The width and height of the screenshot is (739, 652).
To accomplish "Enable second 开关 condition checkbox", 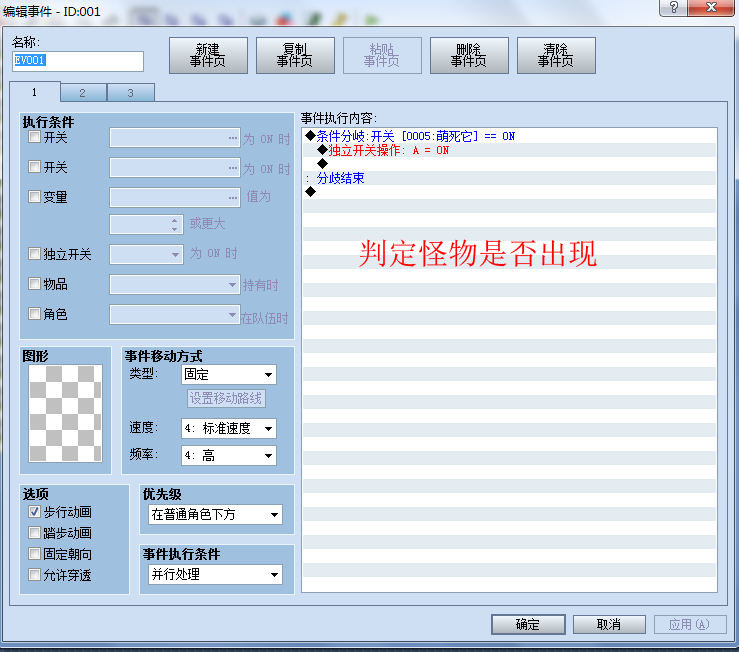I will tap(34, 167).
